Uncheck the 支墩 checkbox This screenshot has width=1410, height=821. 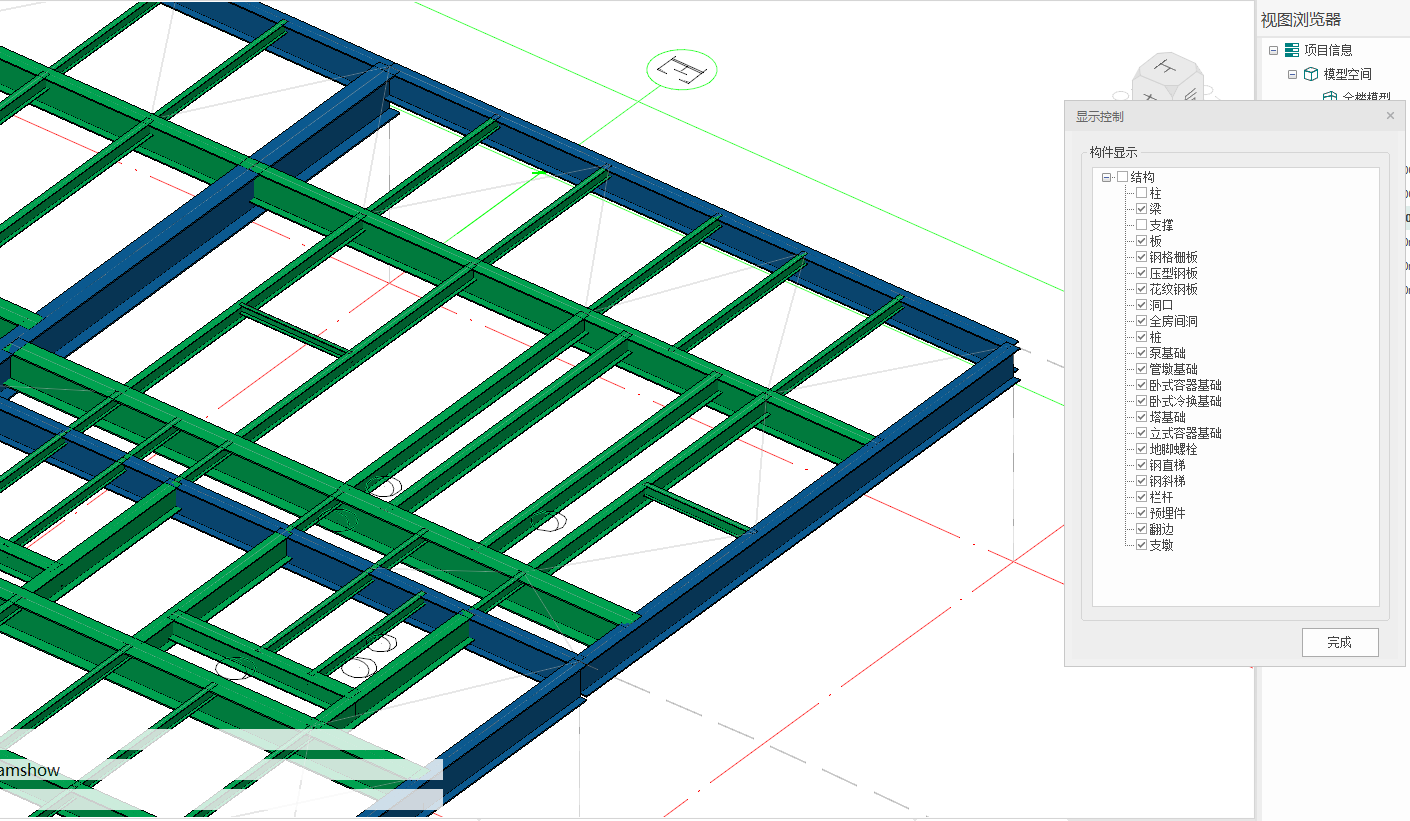click(1141, 545)
